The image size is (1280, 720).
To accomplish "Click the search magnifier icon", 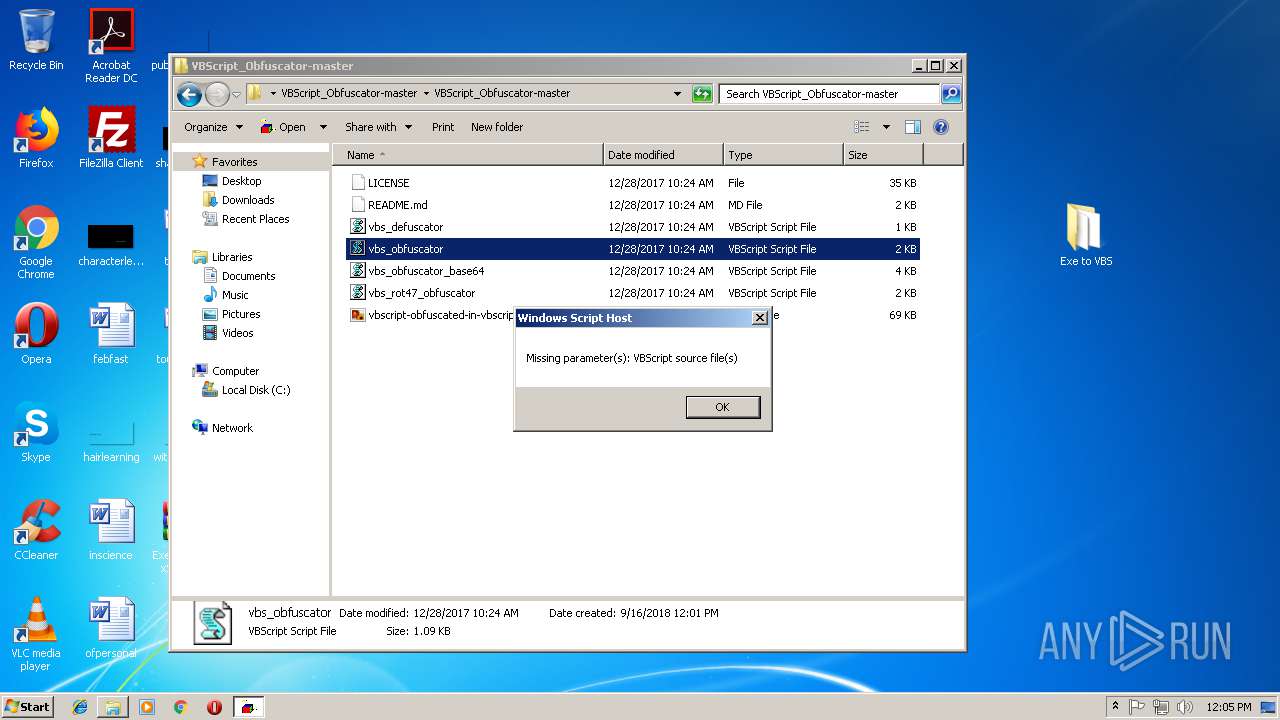I will (x=950, y=94).
